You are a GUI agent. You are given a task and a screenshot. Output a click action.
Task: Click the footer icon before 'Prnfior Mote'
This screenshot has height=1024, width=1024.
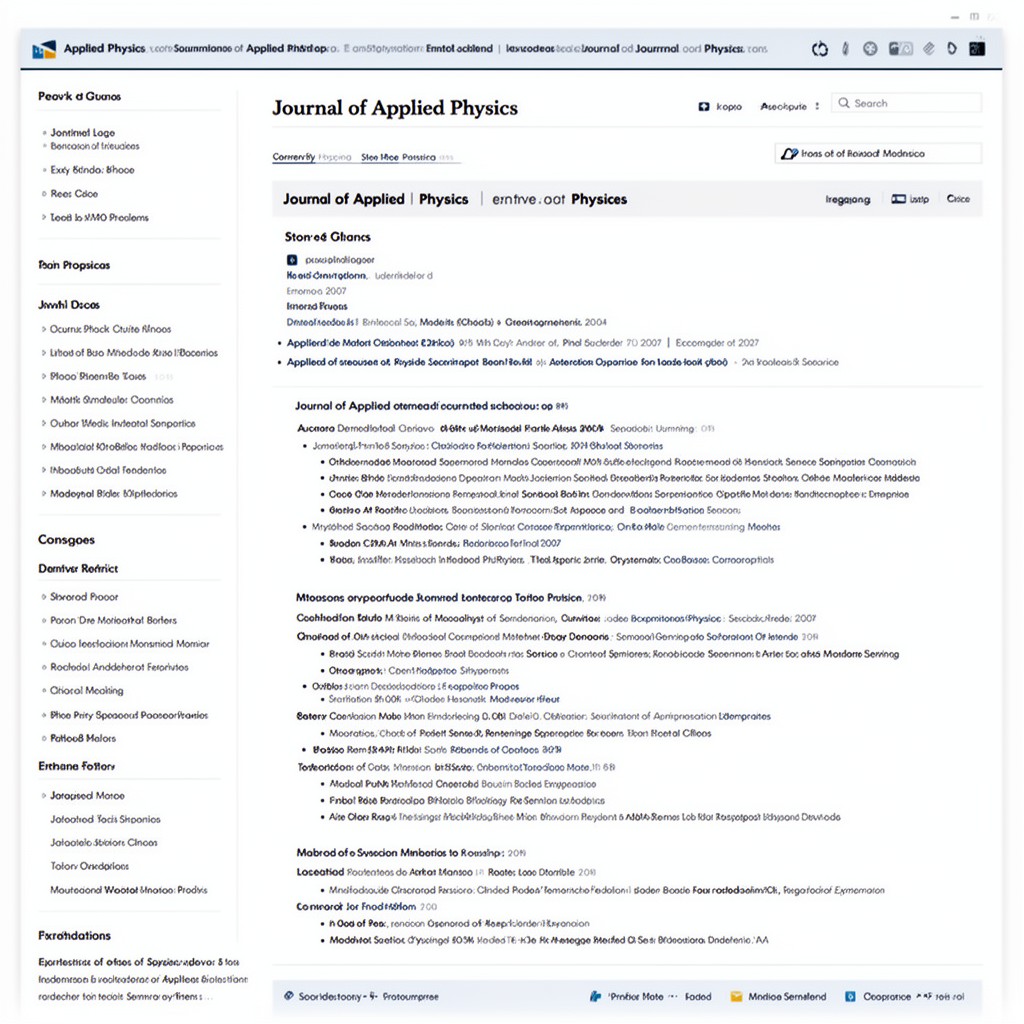point(596,997)
